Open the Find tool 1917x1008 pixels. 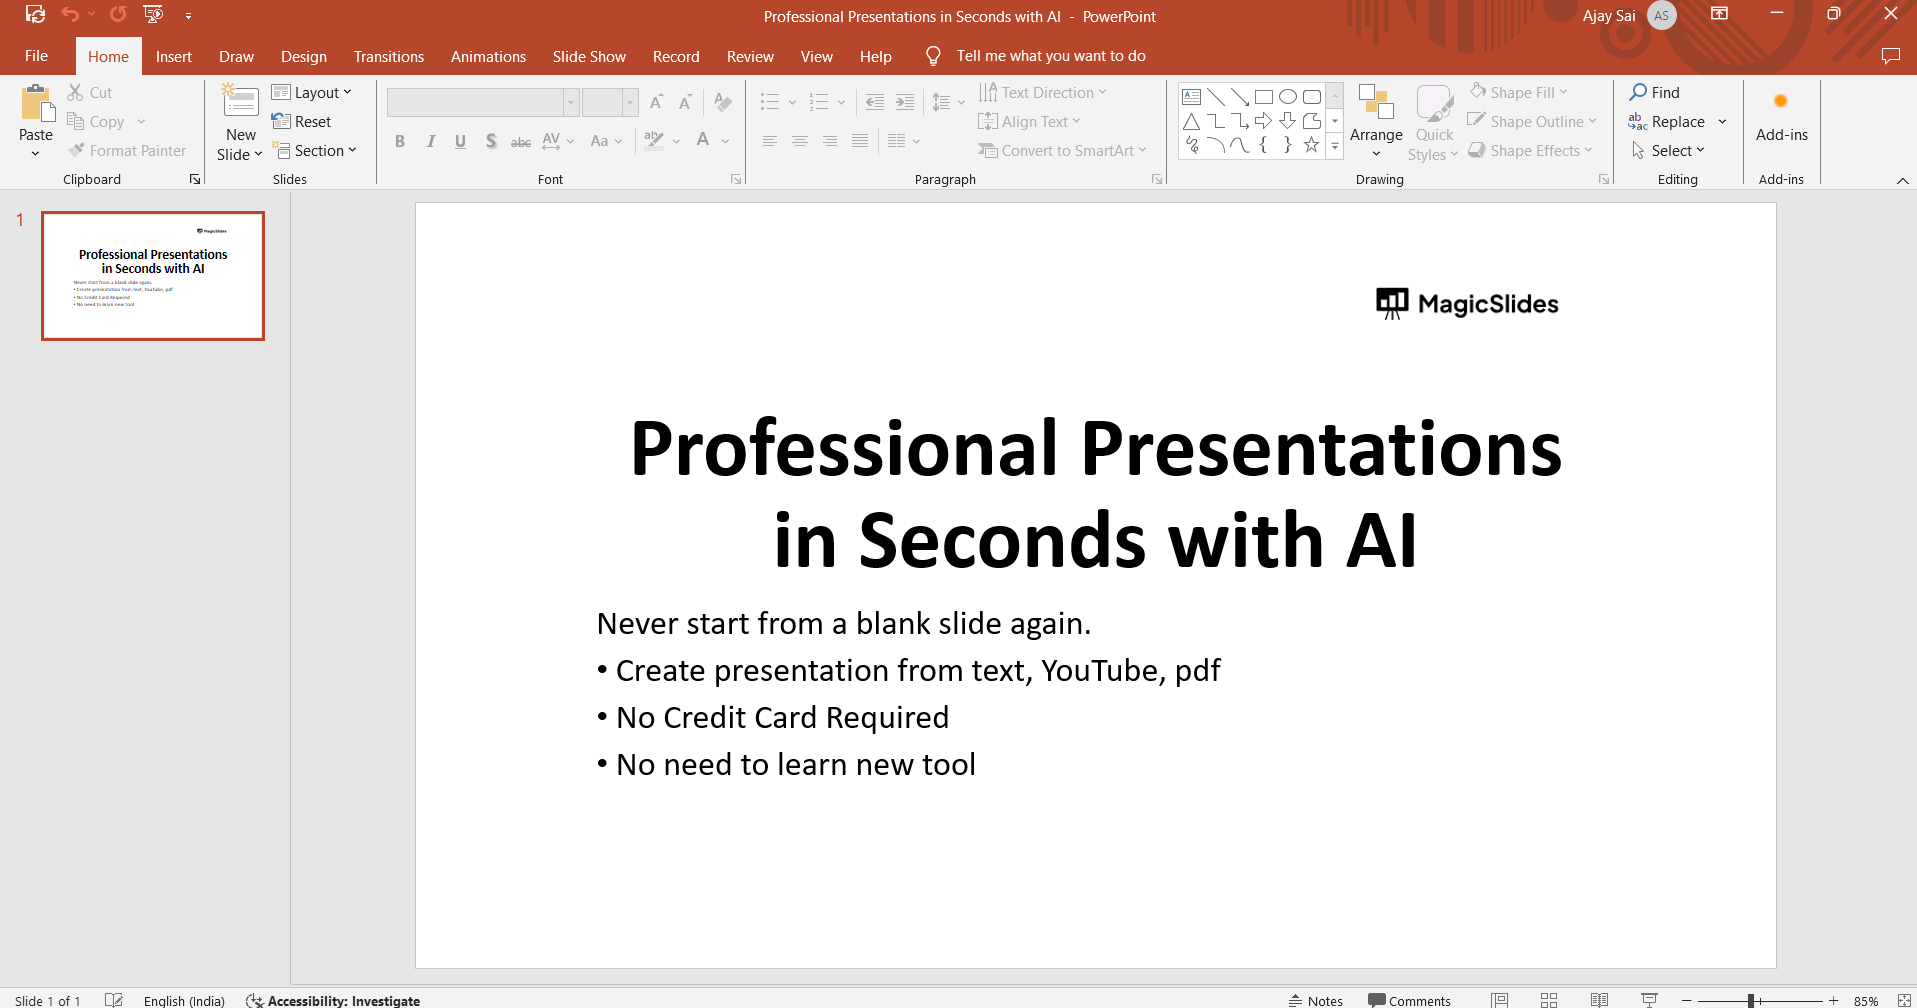click(x=1655, y=92)
